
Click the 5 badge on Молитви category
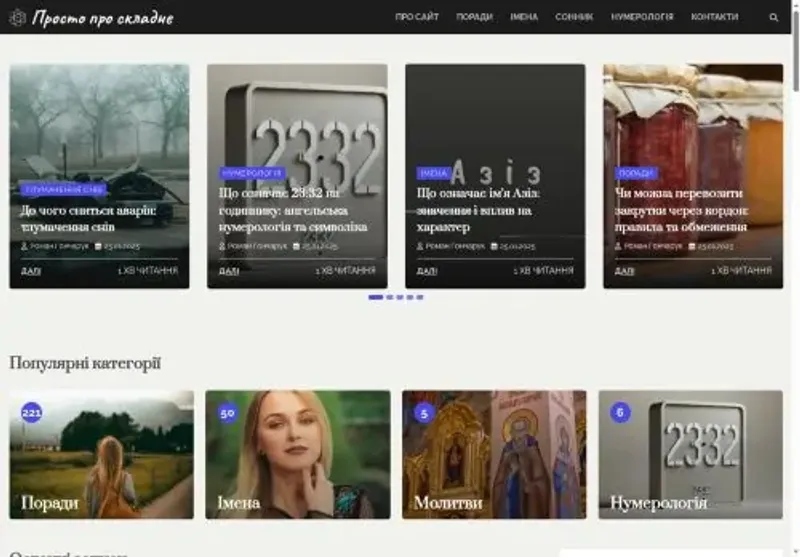pyautogui.click(x=424, y=412)
